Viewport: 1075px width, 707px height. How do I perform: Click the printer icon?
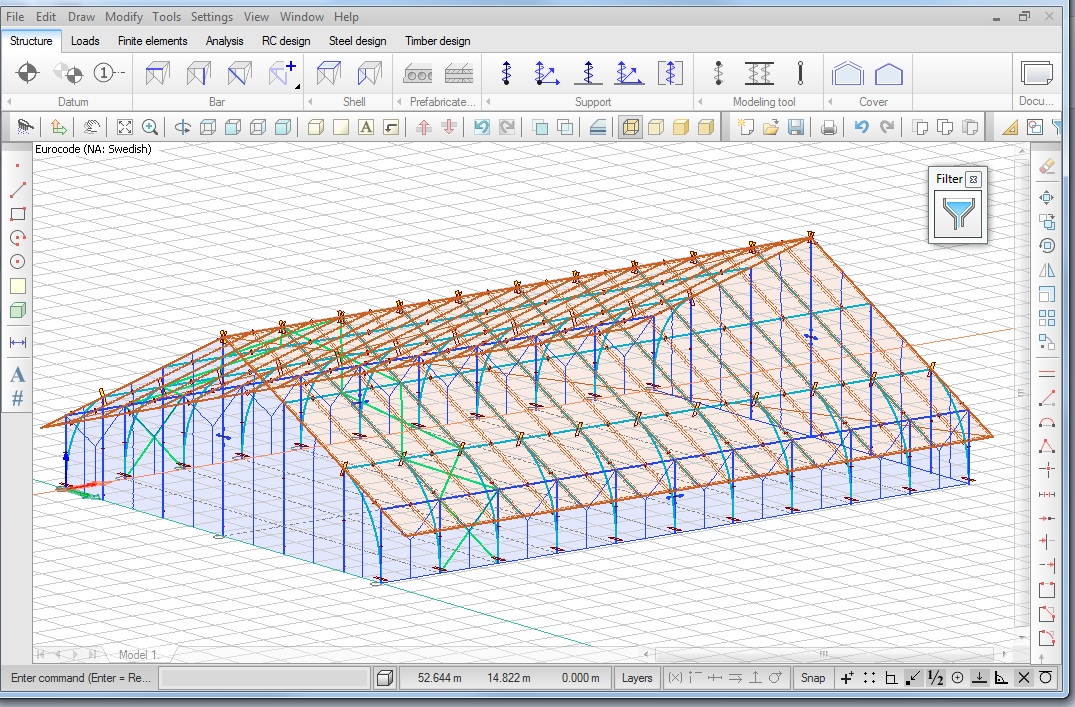[x=828, y=127]
